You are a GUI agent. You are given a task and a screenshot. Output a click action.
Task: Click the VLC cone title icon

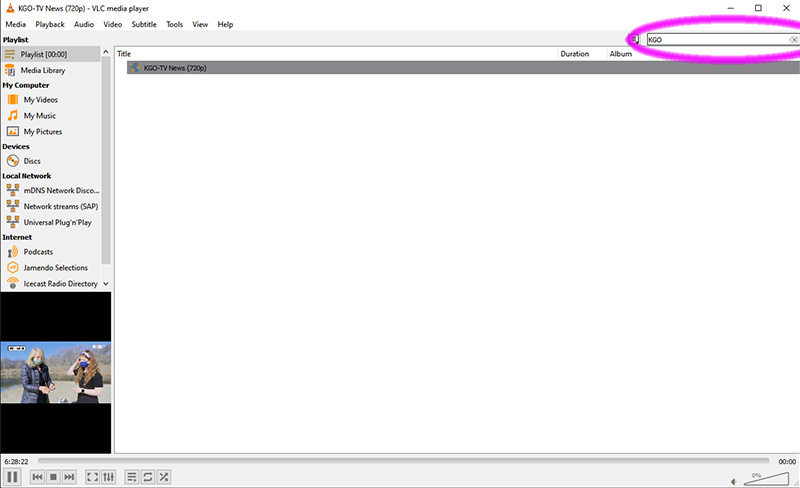pos(10,8)
